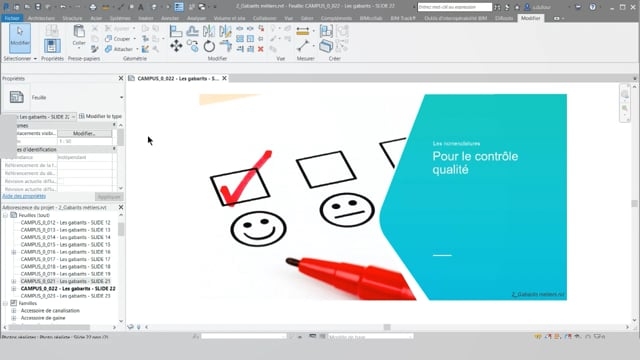The height and width of the screenshot is (360, 640).
Task: Open the Feuille type selector dropdown
Action: pos(121,98)
